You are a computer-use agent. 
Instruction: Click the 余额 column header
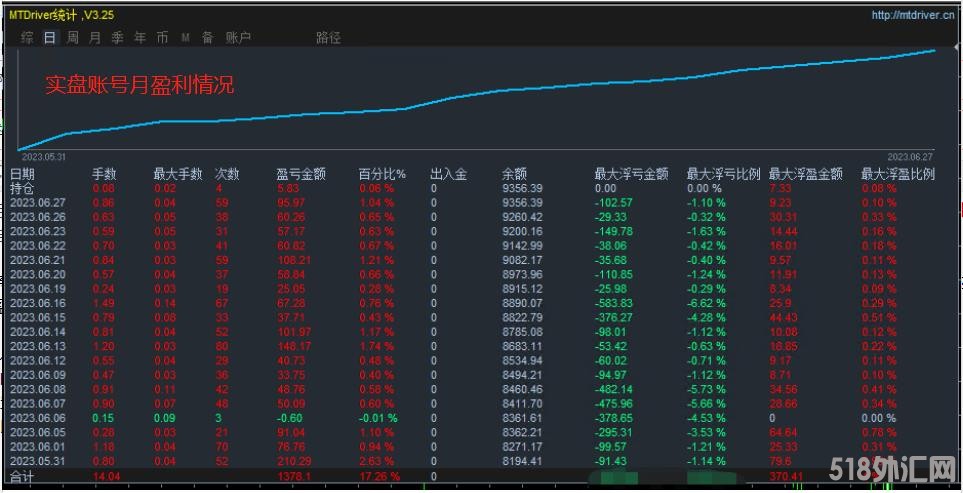514,174
